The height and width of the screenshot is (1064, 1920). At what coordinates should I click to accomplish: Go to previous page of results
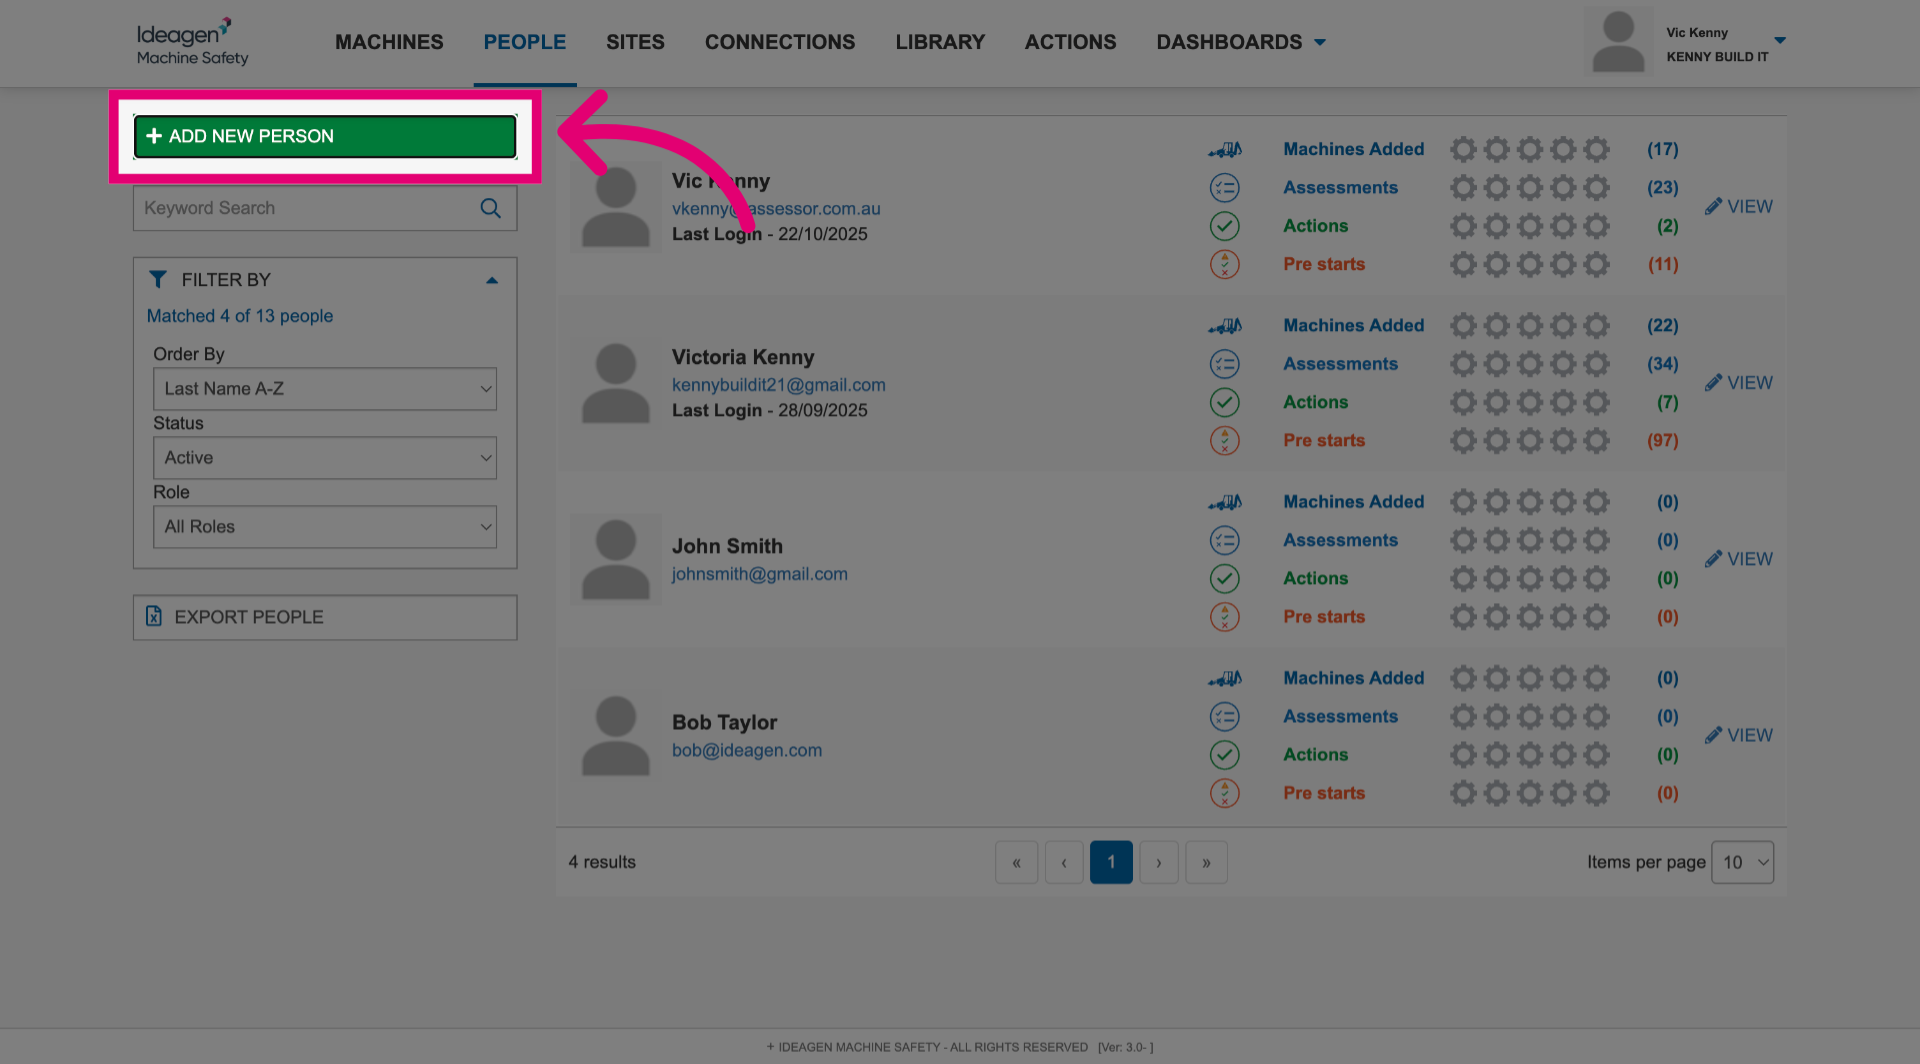coord(1064,862)
